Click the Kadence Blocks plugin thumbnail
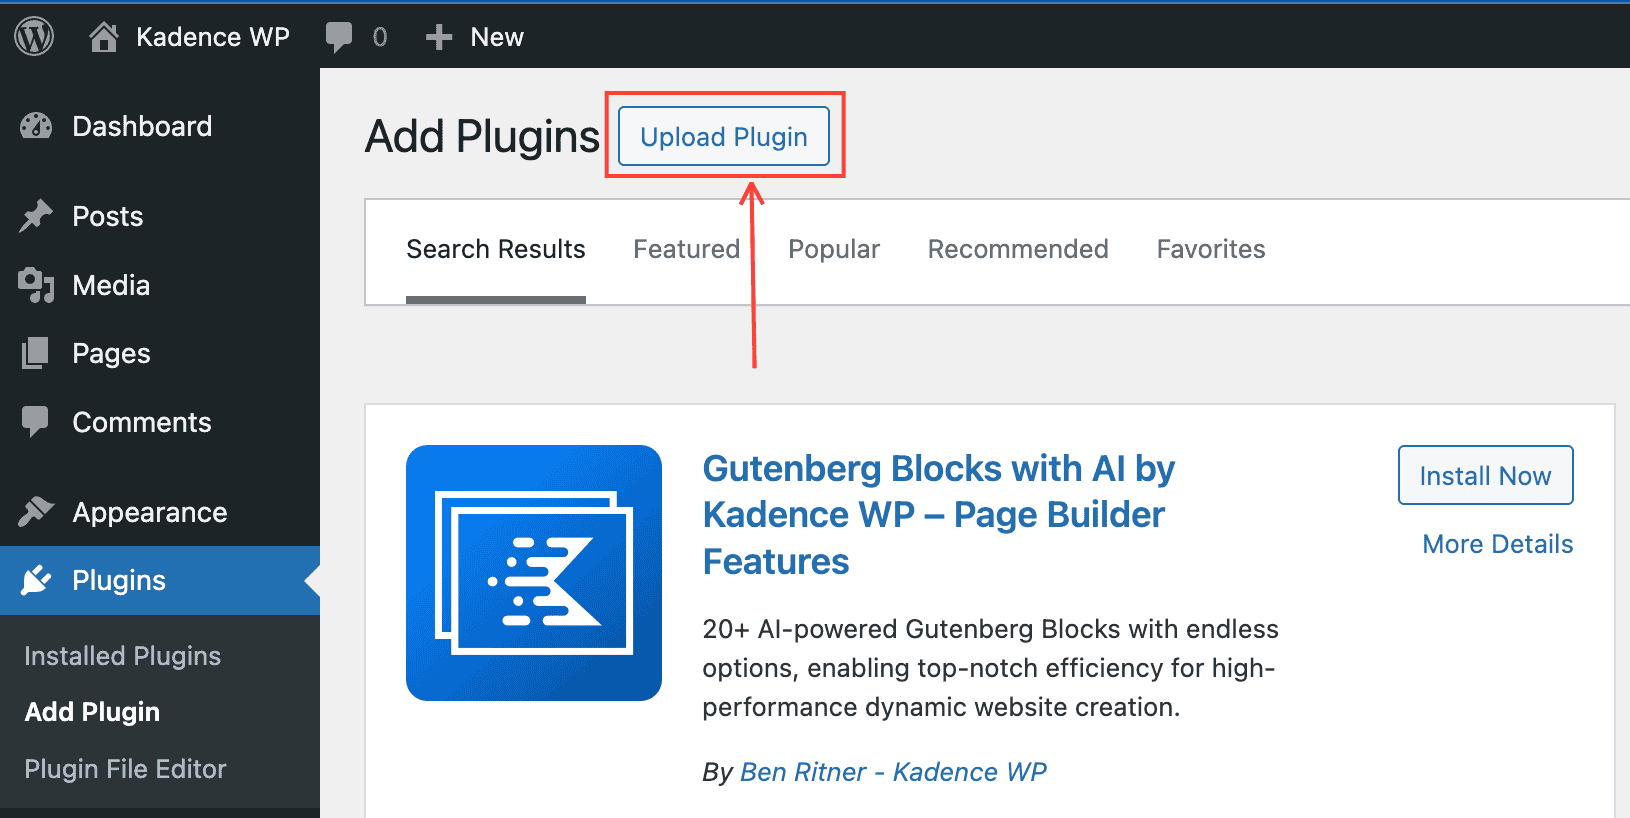Viewport: 1630px width, 818px height. (534, 573)
